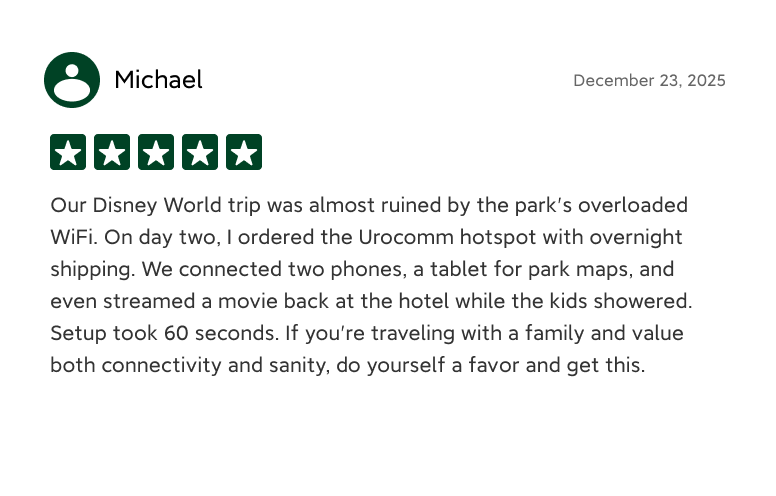Click the first rating star
The height and width of the screenshot is (496, 776).
(x=68, y=153)
